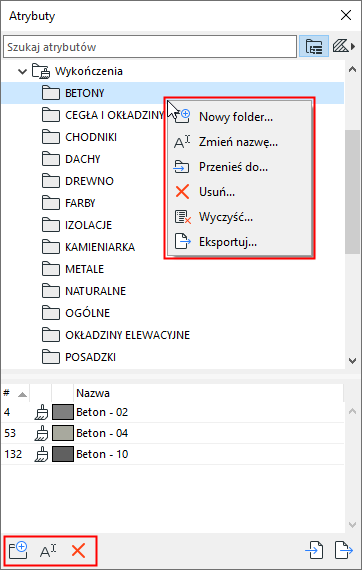Click the folder tree scrollbar thumb
The height and width of the screenshot is (570, 362).
point(352,191)
